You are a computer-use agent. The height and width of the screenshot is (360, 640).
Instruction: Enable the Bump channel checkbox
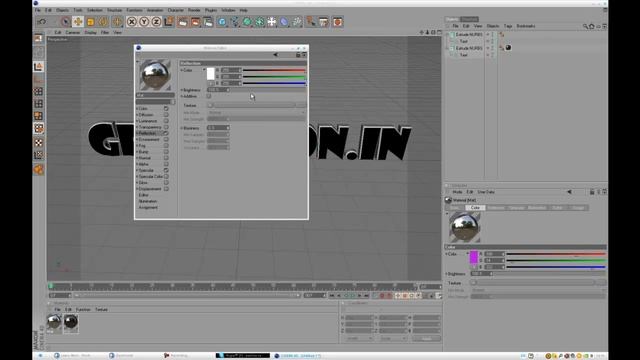166,151
